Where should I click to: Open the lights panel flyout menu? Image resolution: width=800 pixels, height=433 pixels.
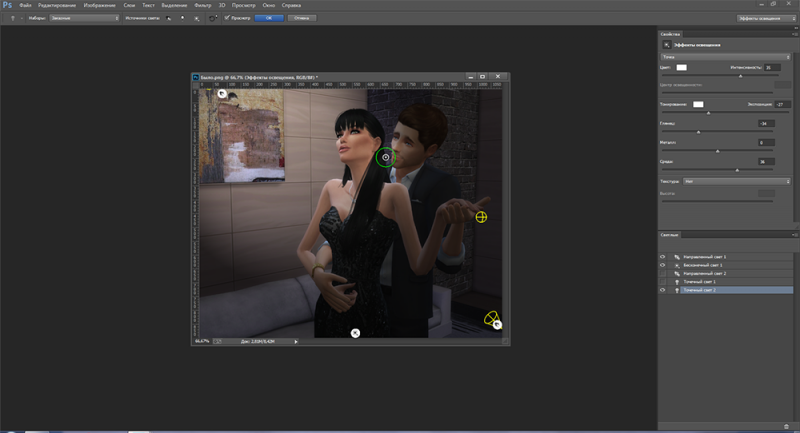tap(794, 235)
